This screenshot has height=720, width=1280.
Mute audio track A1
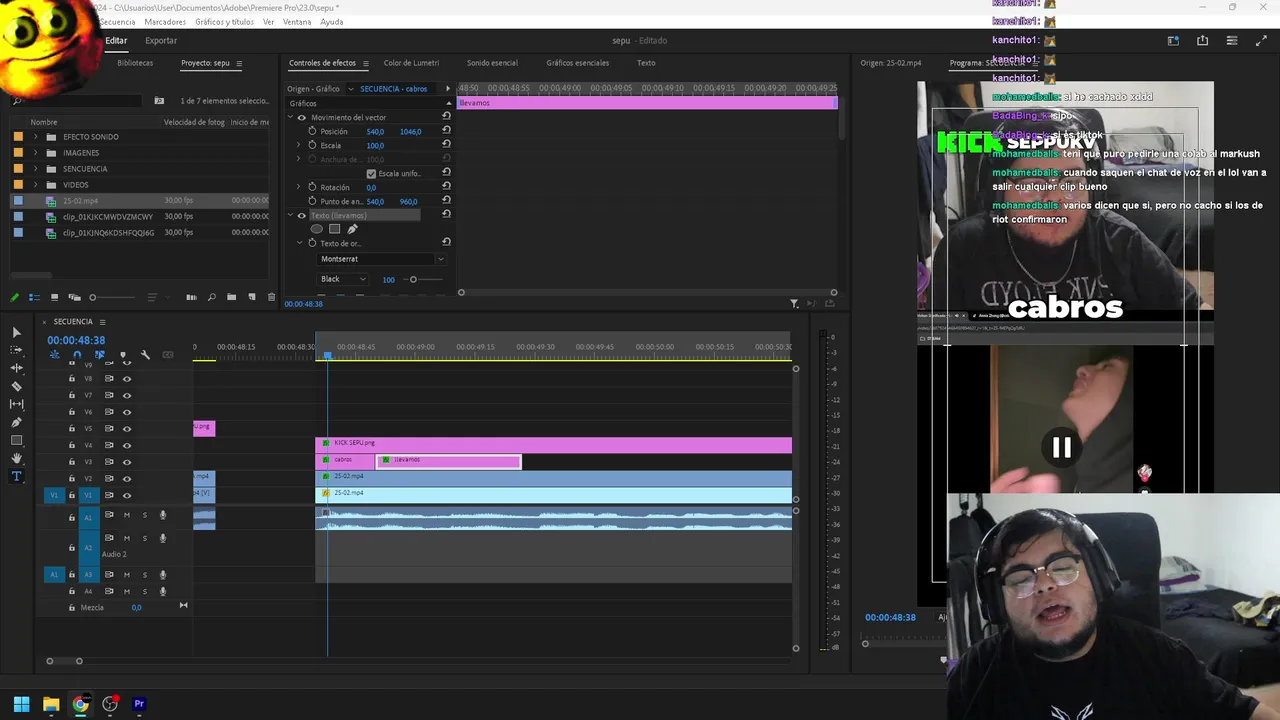126,515
